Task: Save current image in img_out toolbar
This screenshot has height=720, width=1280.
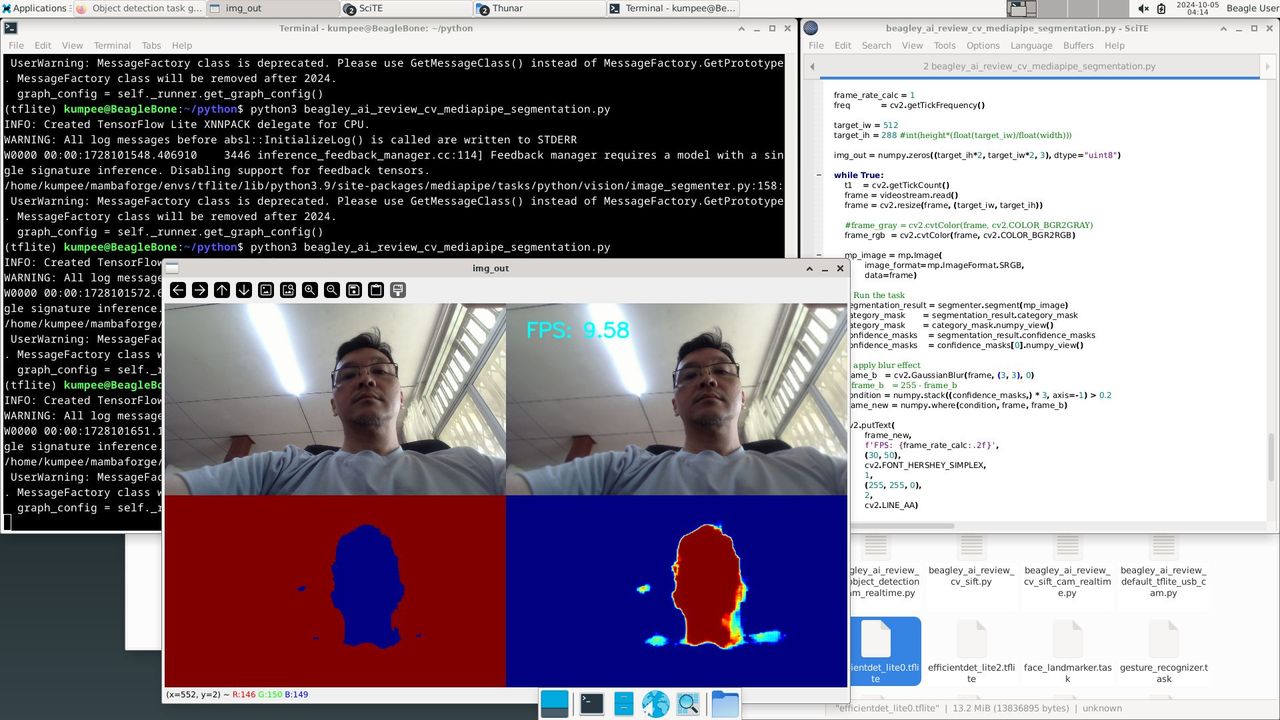Action: coord(354,290)
